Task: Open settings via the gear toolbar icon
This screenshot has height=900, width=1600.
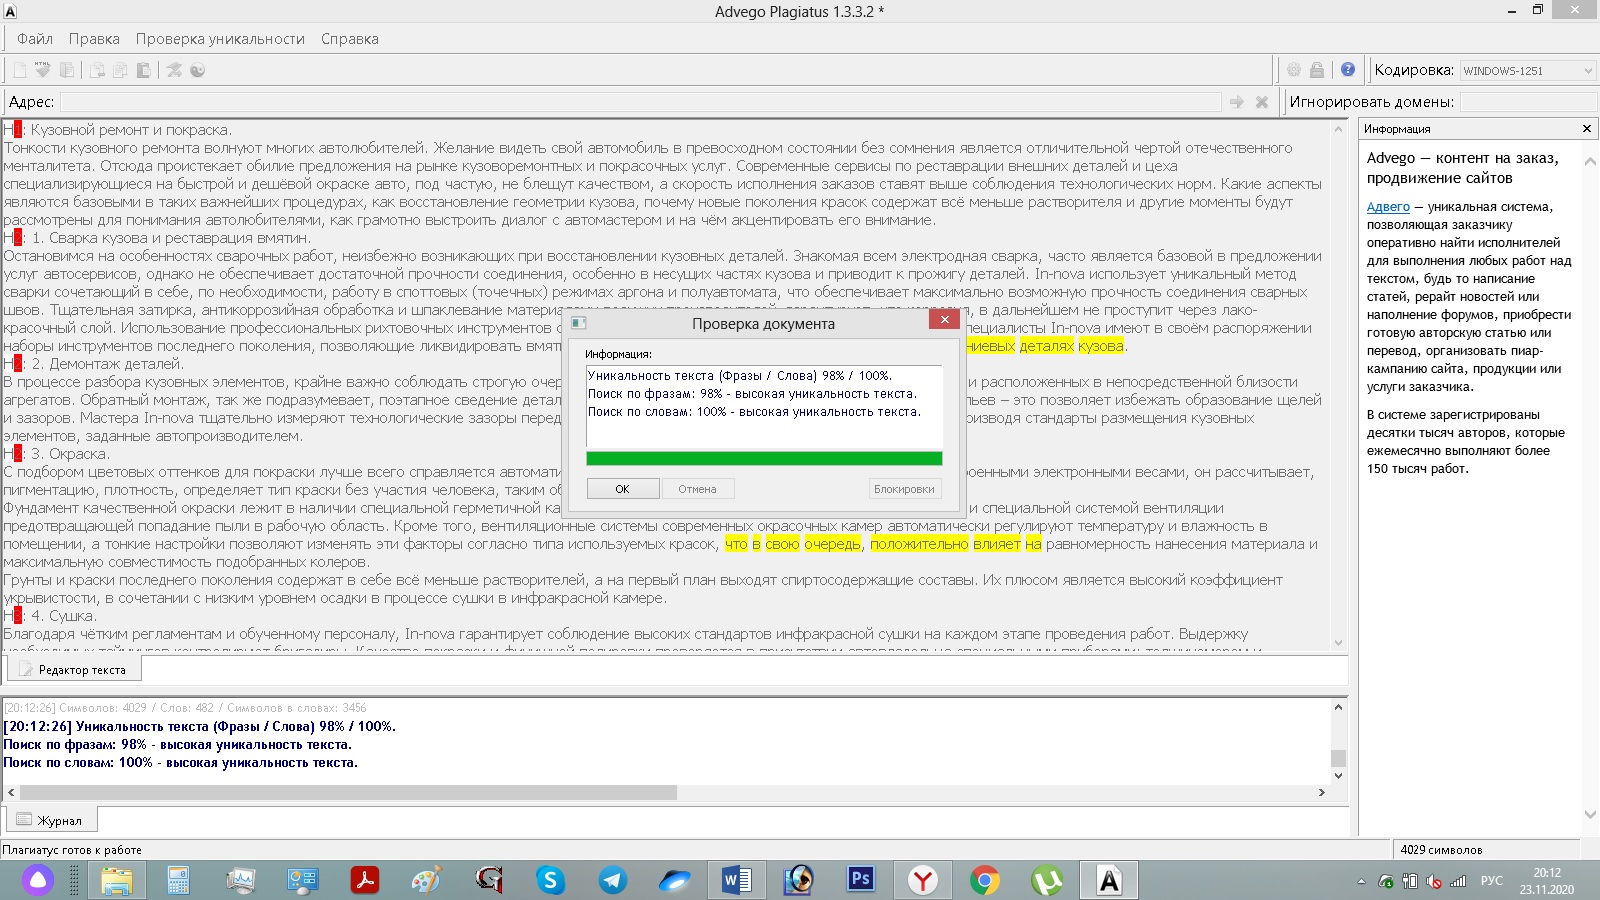Action: coord(1294,70)
